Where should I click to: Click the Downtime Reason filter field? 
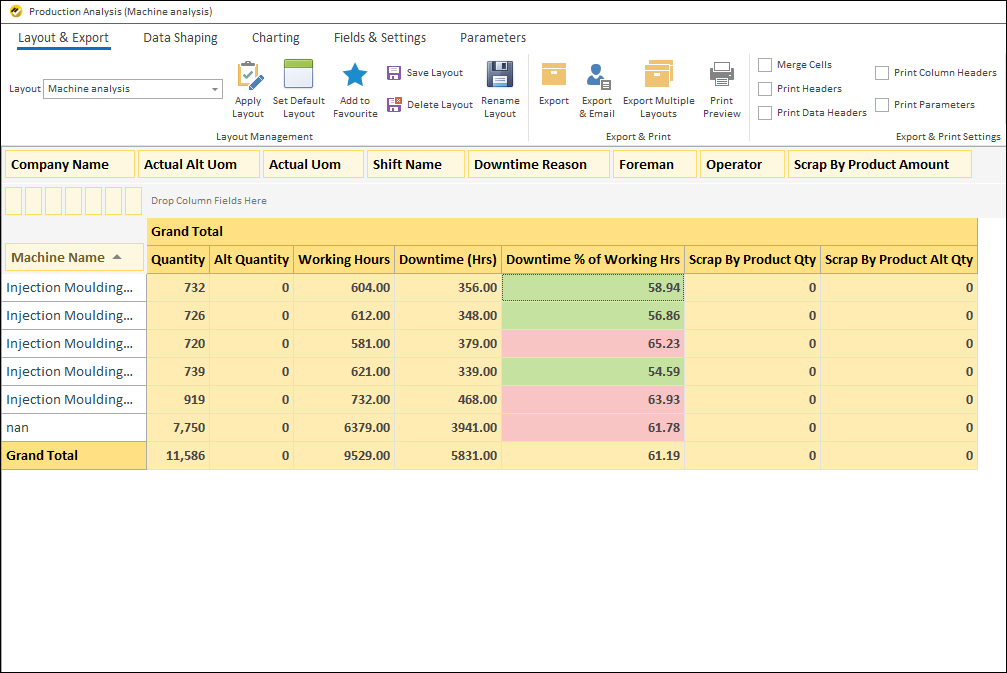538,165
